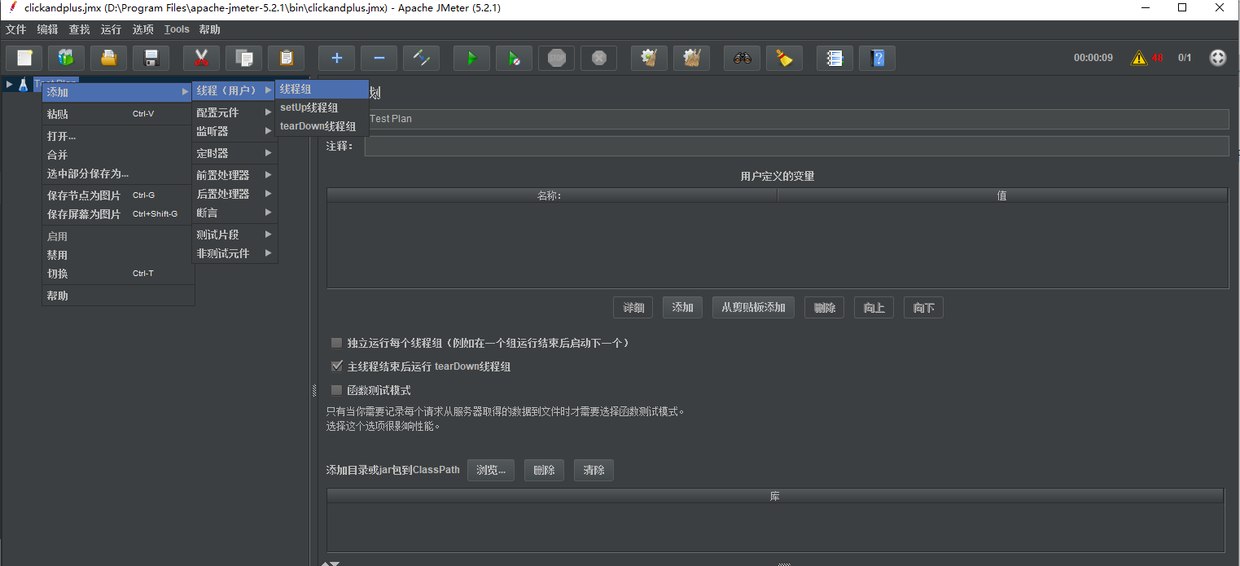Click the Help question mark icon
Screen dimensions: 1240x566
tap(877, 58)
